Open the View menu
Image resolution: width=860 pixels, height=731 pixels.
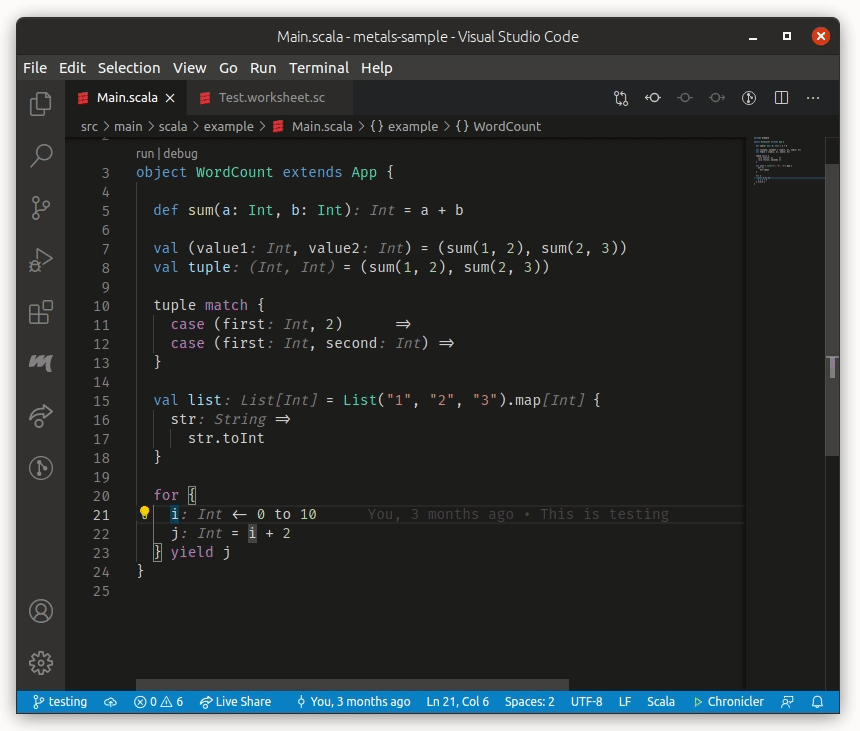[x=189, y=68]
